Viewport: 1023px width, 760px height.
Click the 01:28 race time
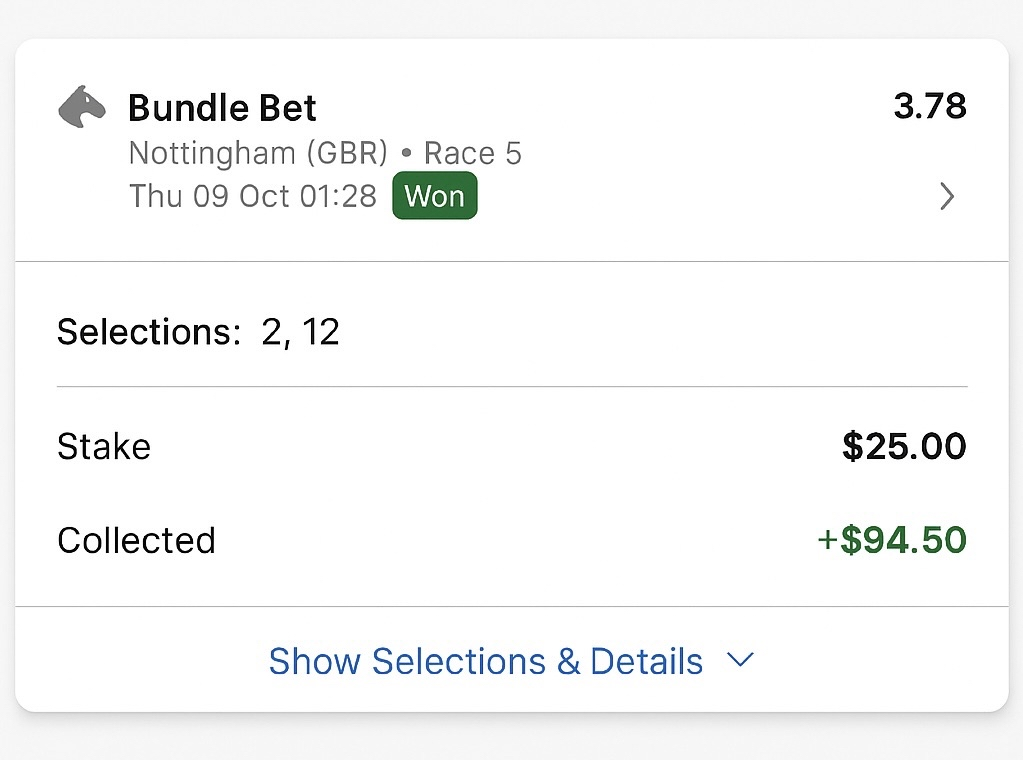point(341,196)
